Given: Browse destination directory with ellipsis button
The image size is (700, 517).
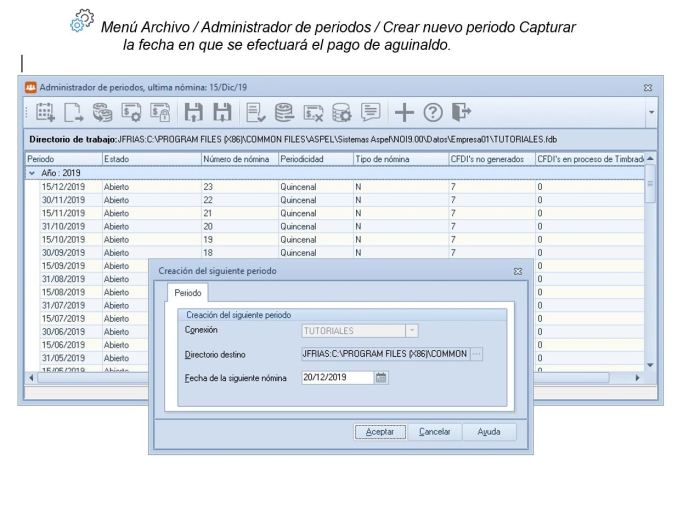Looking at the screenshot, I should tap(476, 353).
